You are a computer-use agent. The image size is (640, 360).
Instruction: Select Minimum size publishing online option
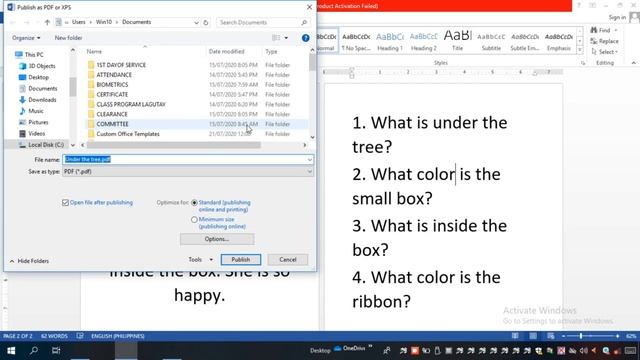coord(194,220)
